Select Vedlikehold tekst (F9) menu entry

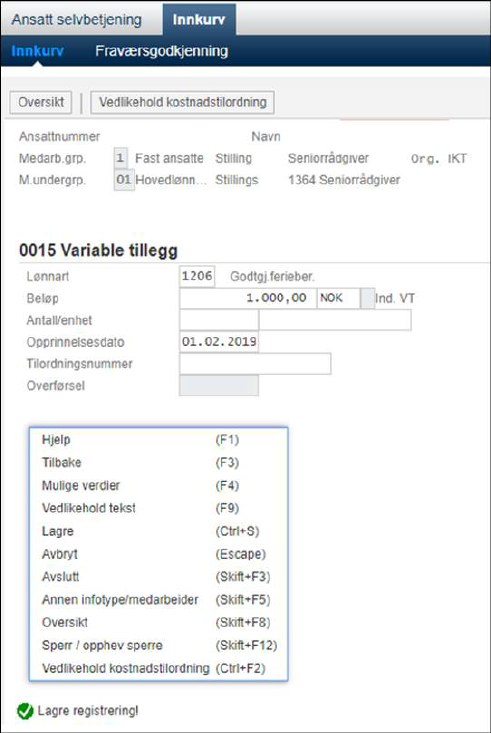click(x=159, y=508)
